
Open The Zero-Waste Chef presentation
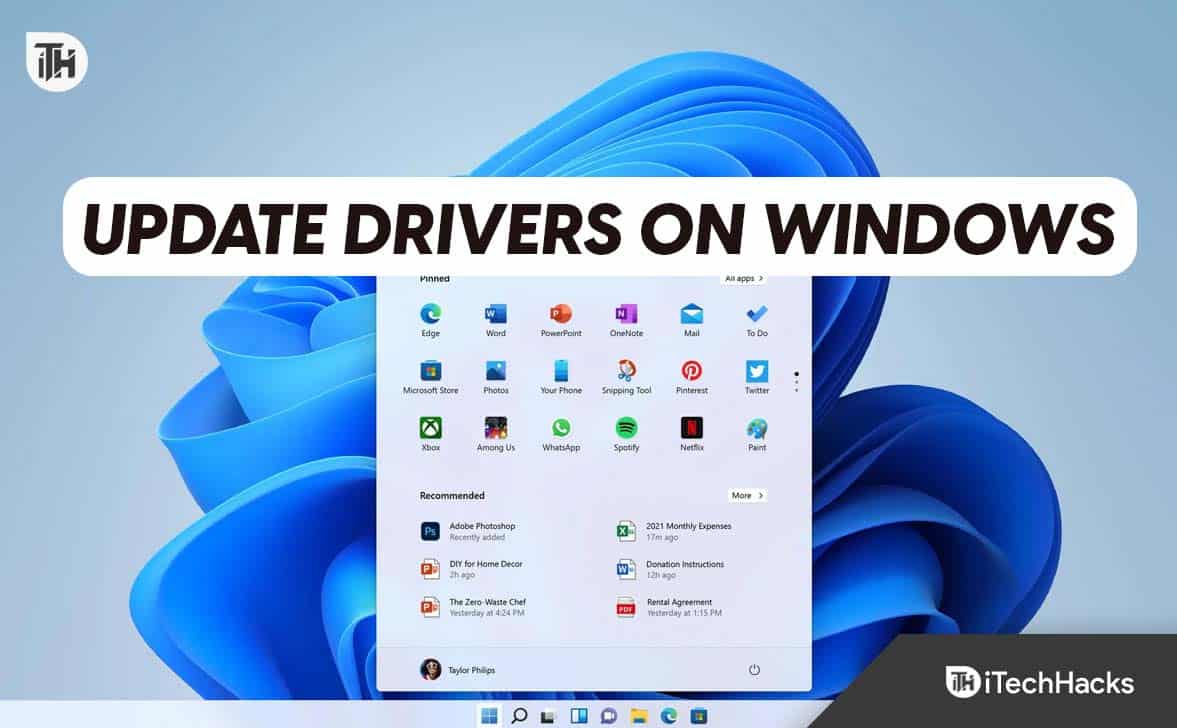coord(473,607)
